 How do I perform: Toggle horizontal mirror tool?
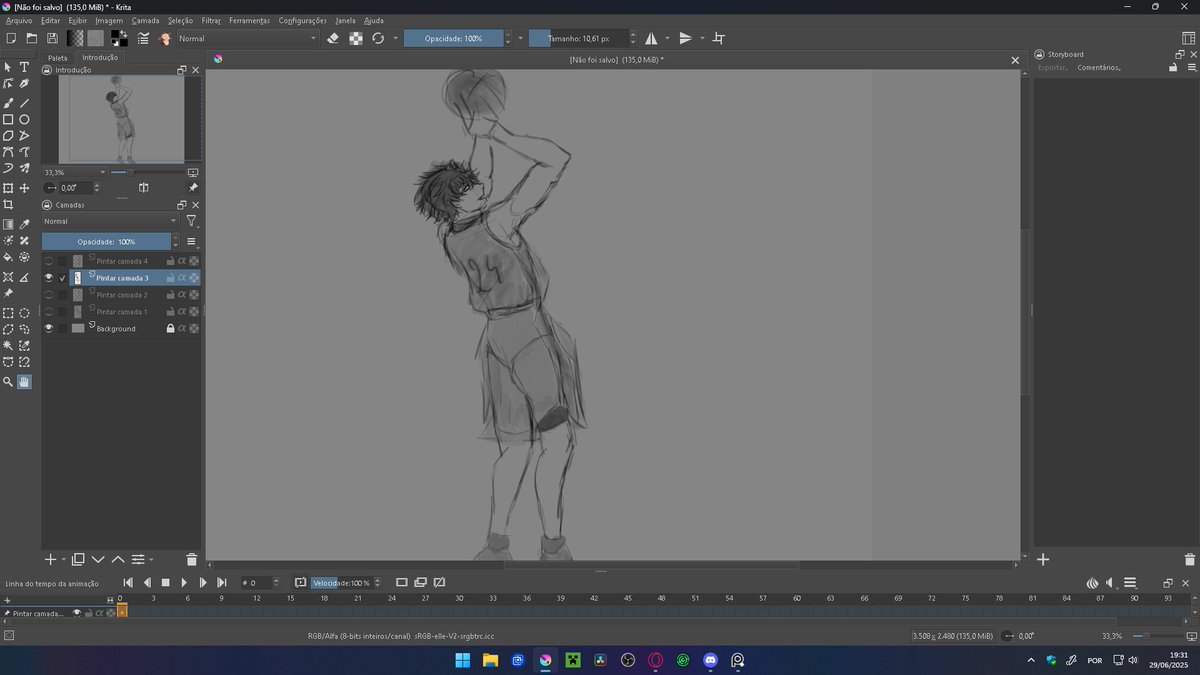[x=651, y=38]
